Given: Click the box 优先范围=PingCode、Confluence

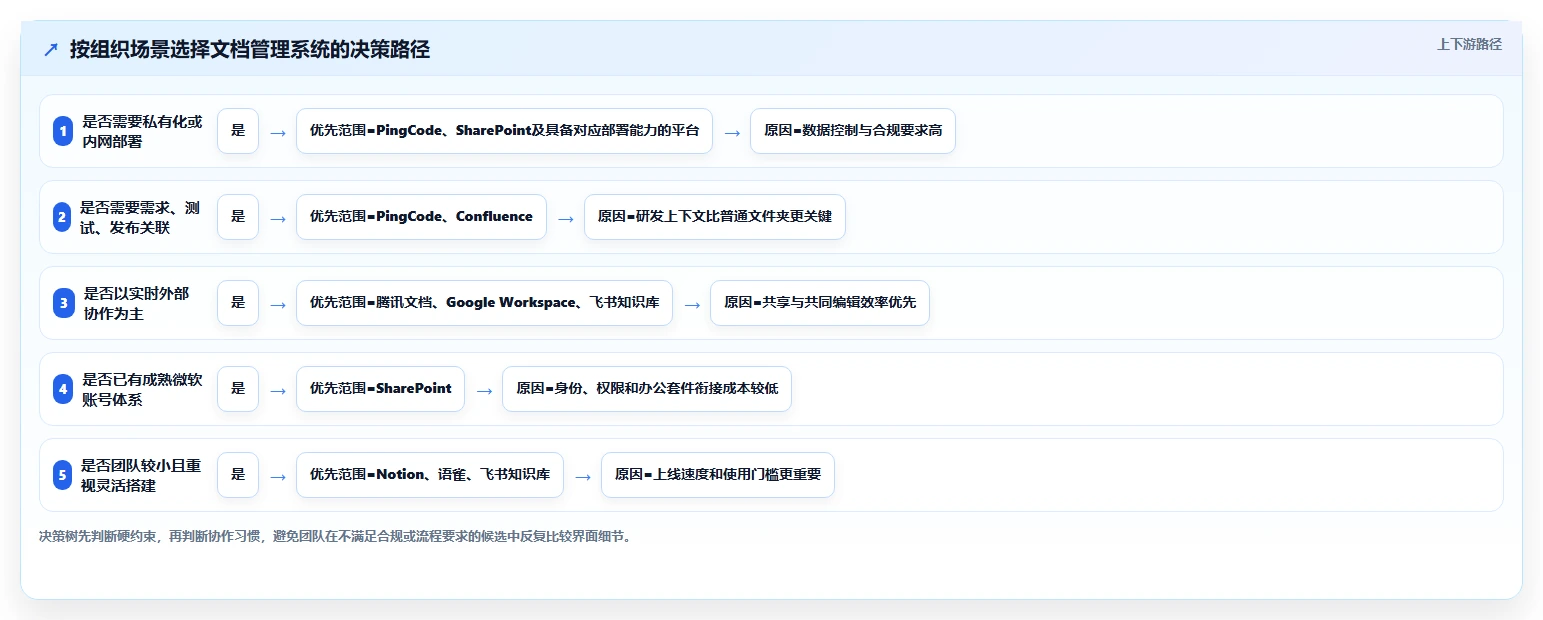Looking at the screenshot, I should point(421,217).
